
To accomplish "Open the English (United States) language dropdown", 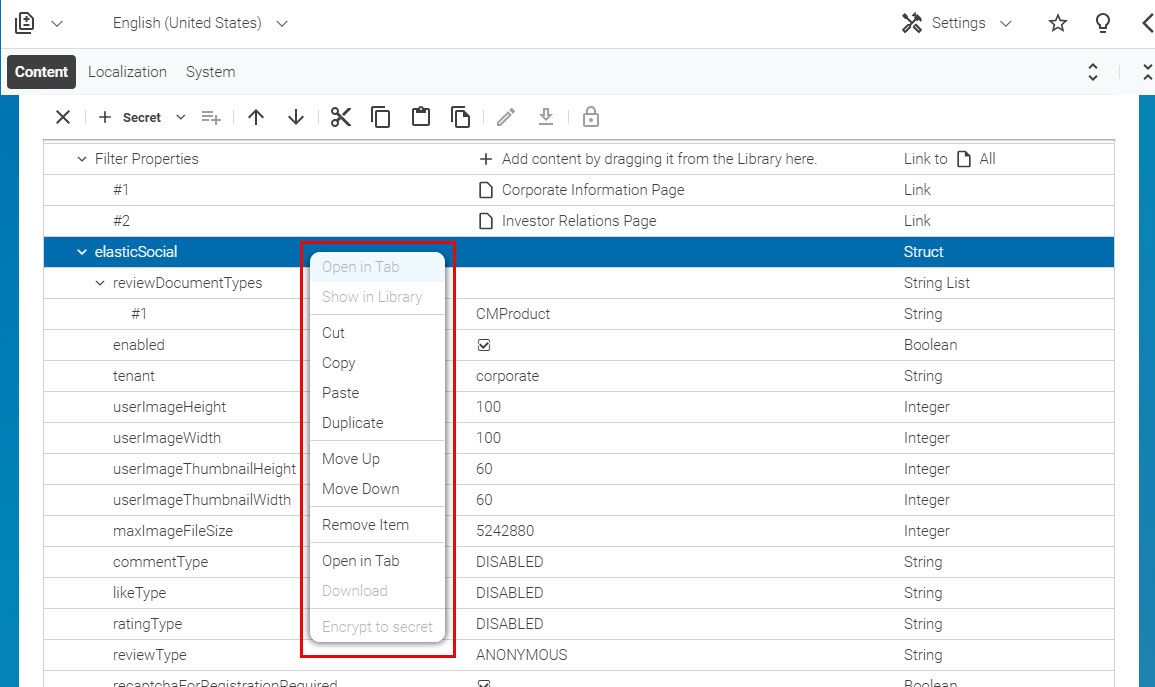I will pos(199,22).
